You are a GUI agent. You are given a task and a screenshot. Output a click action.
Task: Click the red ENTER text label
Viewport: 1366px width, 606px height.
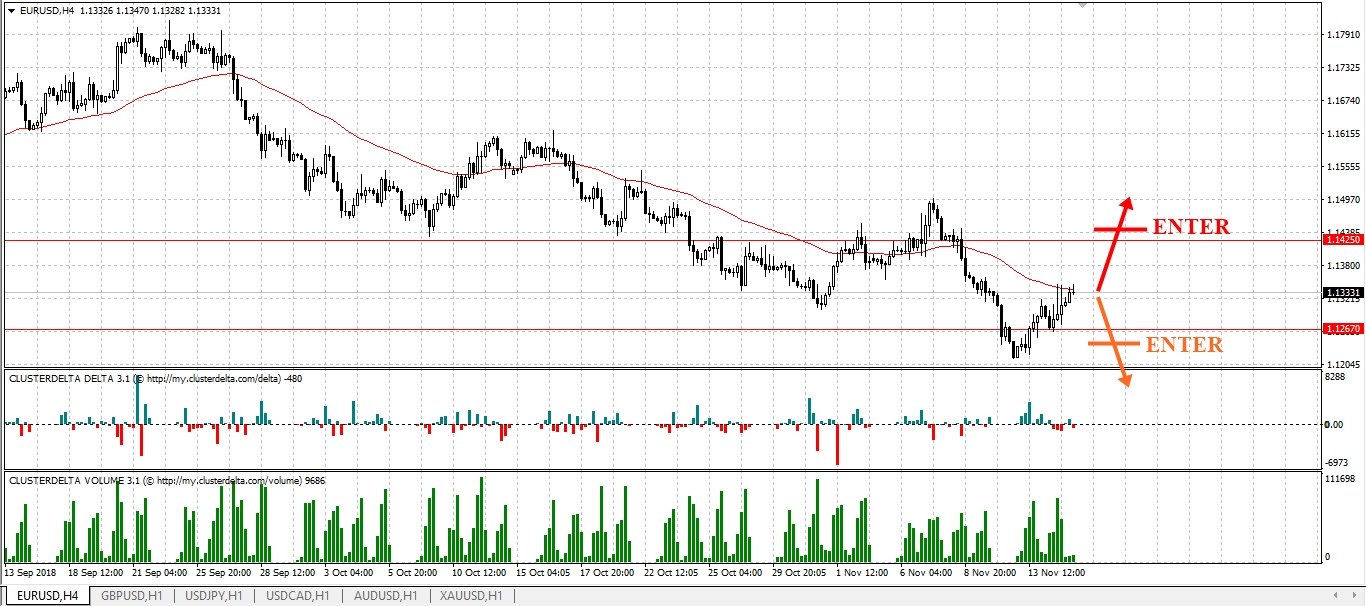[1191, 227]
